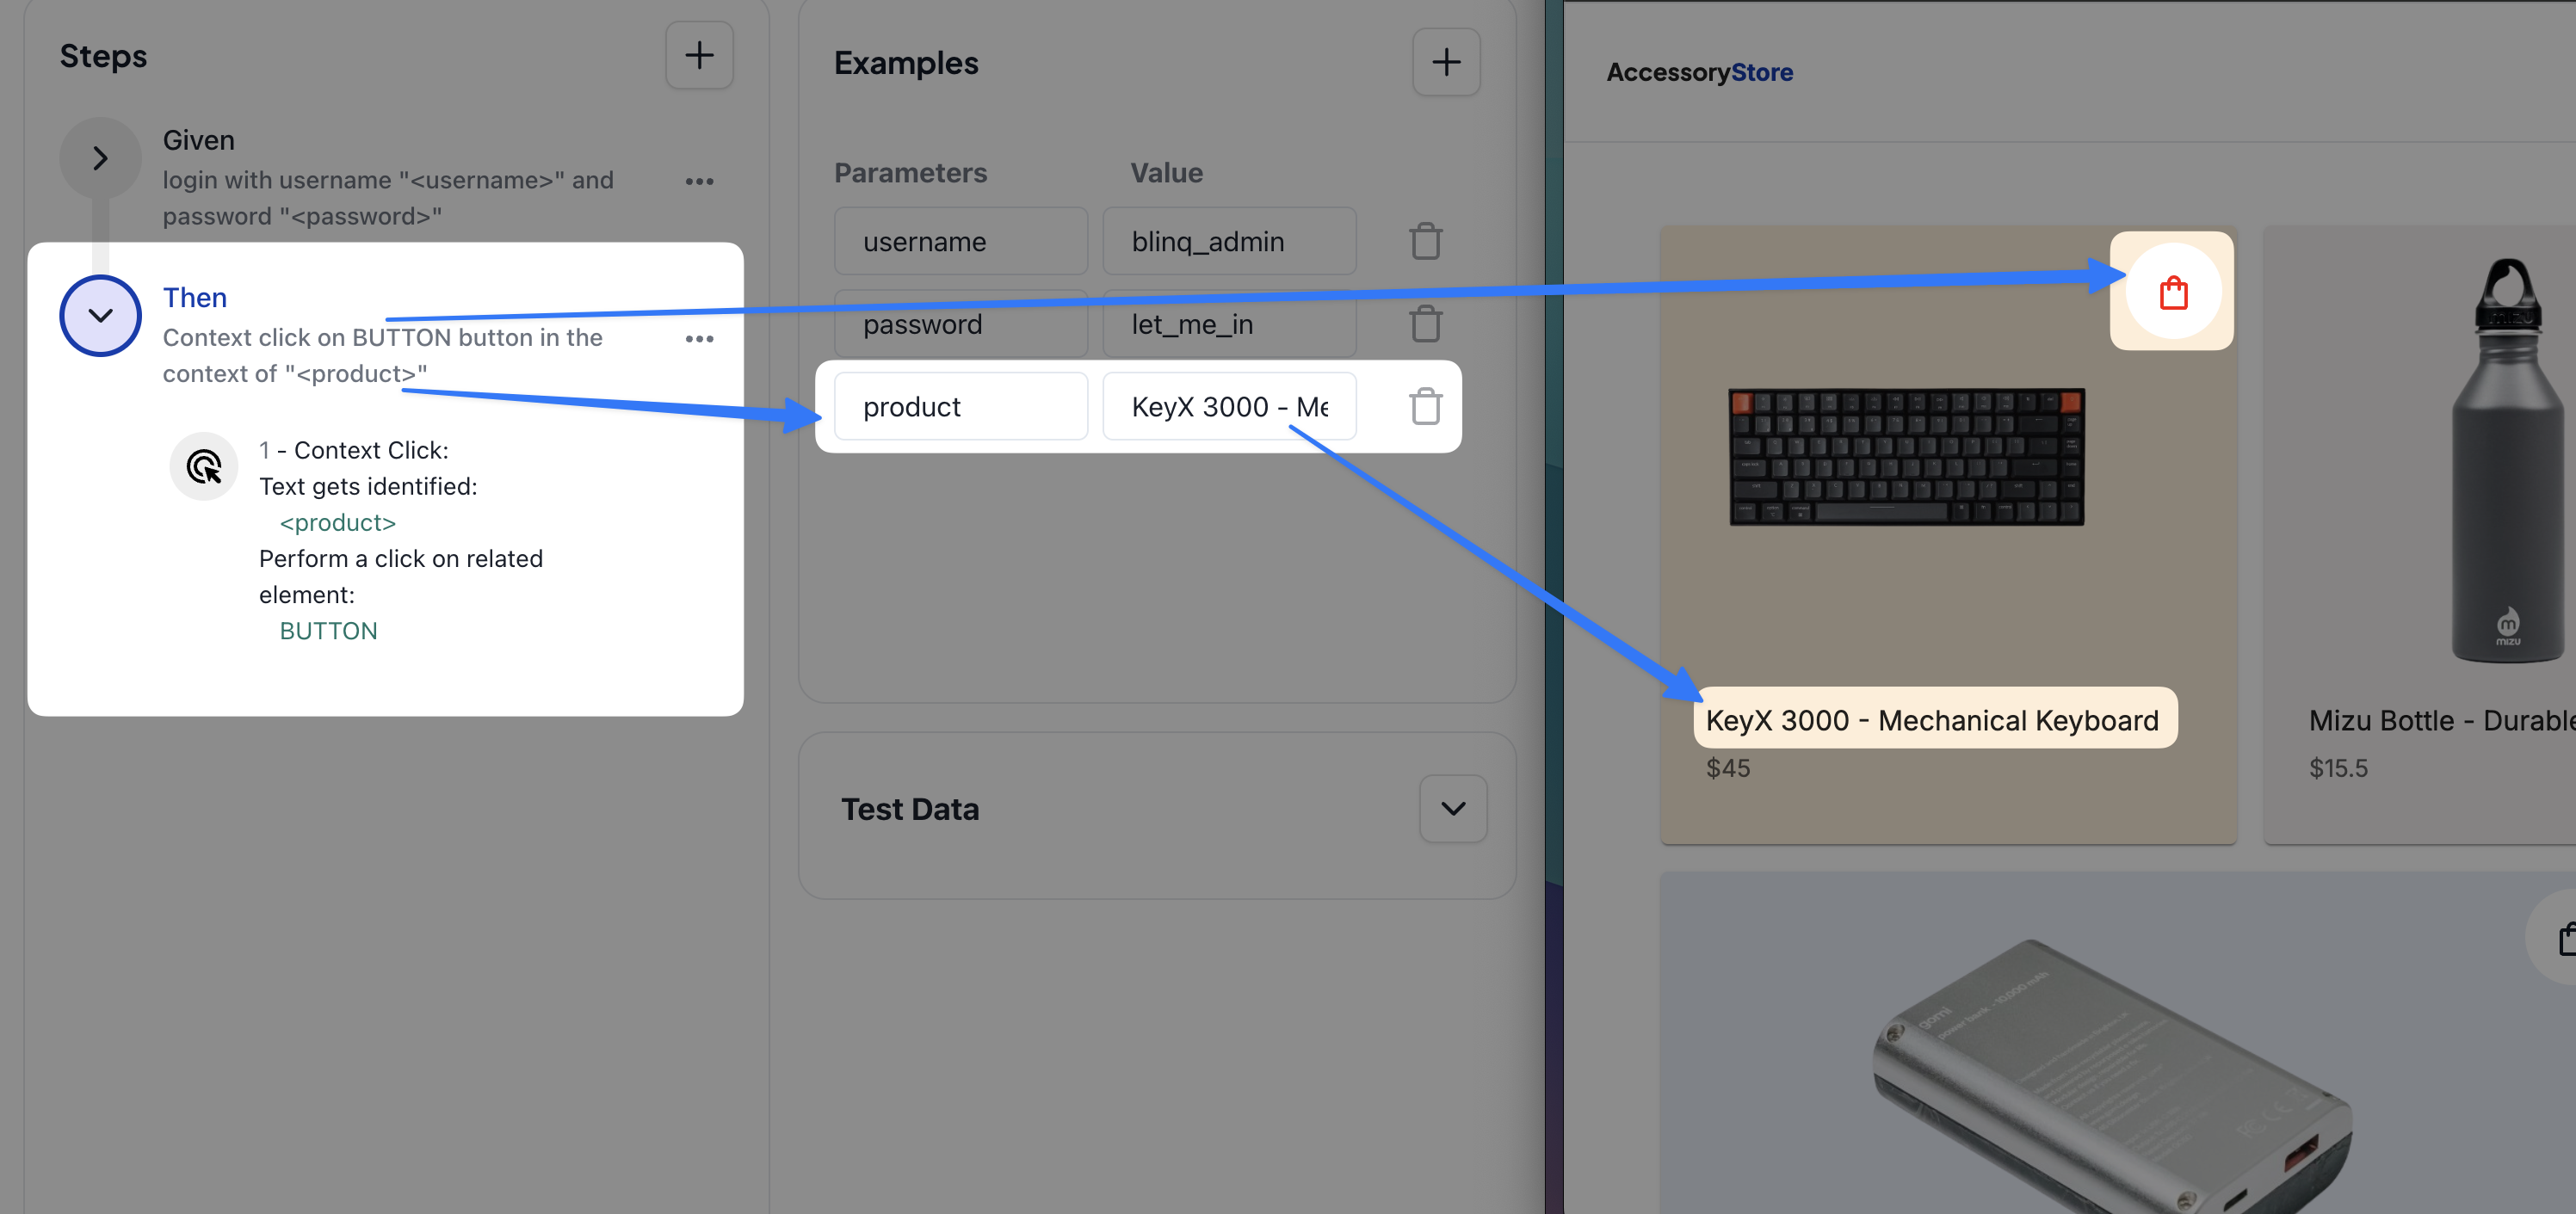Click the plus icon beside Steps

point(699,55)
